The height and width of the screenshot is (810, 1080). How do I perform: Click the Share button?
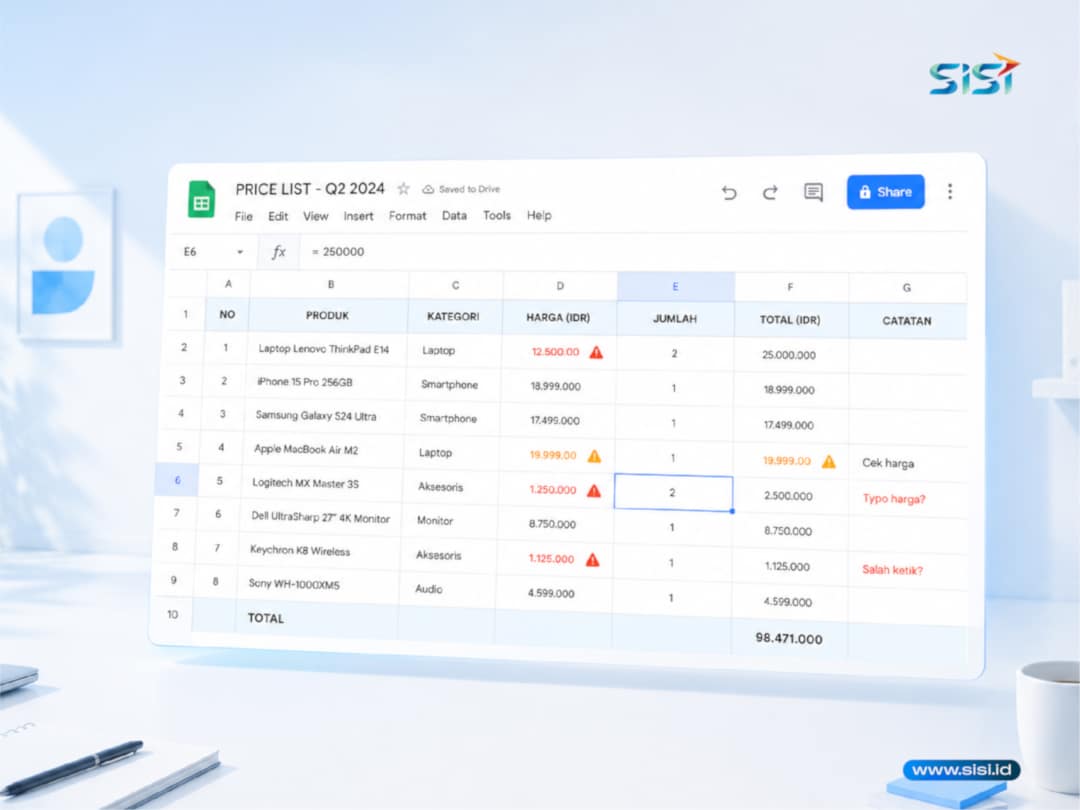click(885, 191)
